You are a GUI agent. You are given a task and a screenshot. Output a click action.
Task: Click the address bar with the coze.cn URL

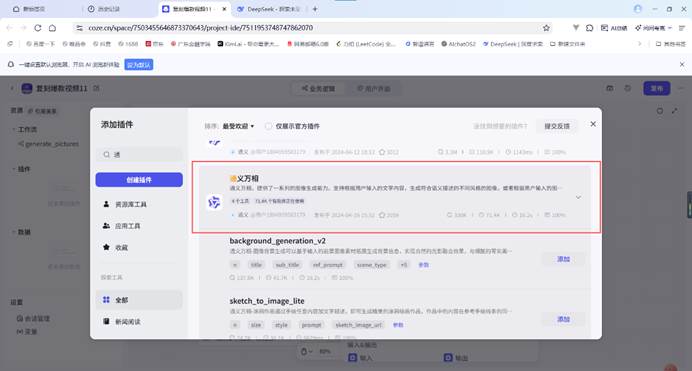pyautogui.click(x=309, y=28)
